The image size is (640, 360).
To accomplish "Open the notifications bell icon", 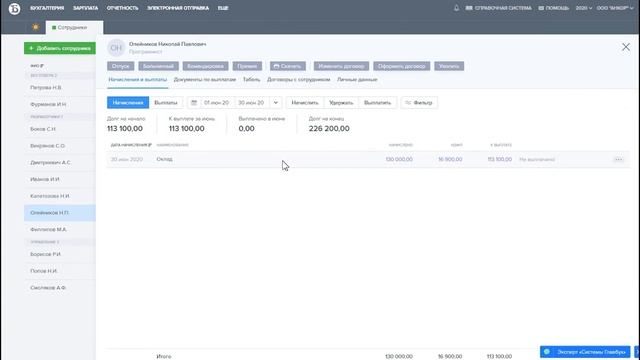I will (x=456, y=8).
